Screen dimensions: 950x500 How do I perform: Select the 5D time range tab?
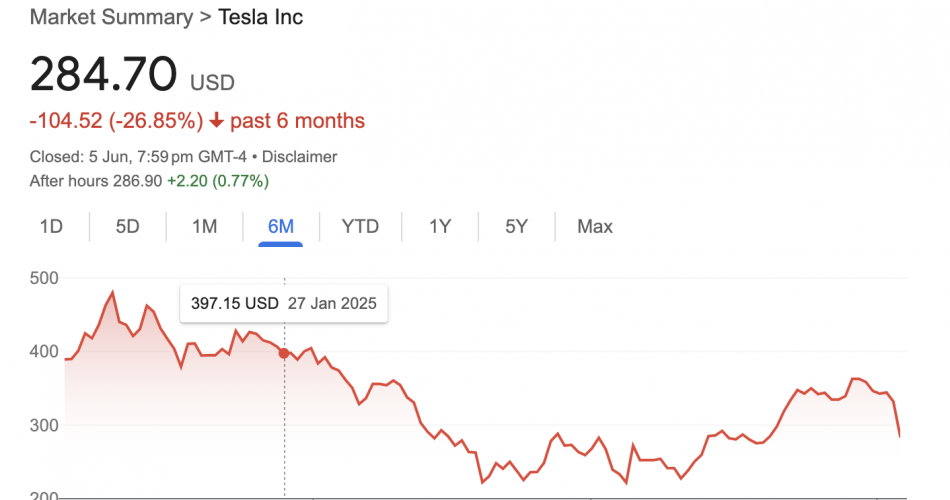pyautogui.click(x=127, y=226)
